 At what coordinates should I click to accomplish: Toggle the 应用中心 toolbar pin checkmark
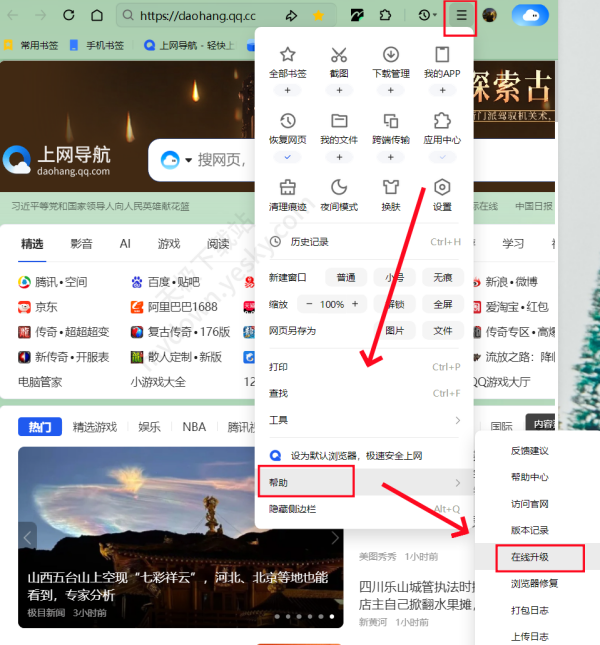click(x=442, y=157)
